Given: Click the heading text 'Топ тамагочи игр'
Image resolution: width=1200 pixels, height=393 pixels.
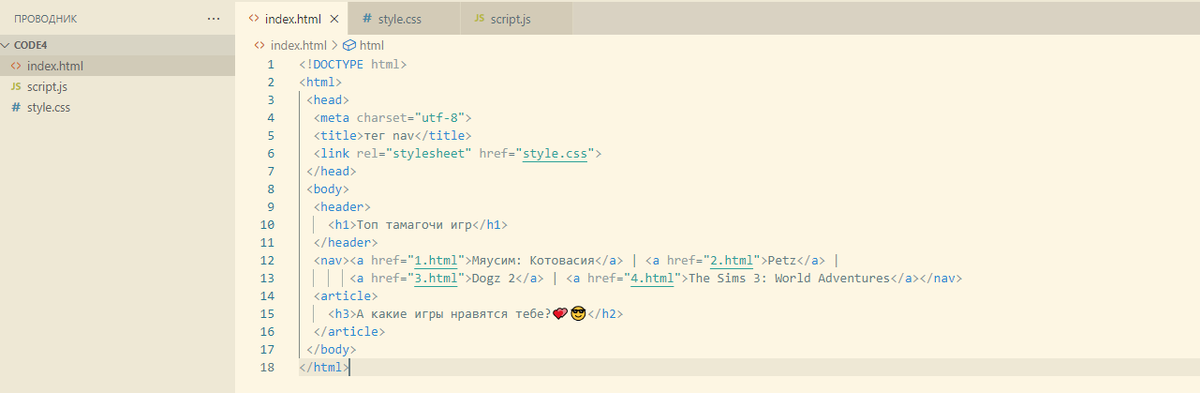Looking at the screenshot, I should point(414,225).
